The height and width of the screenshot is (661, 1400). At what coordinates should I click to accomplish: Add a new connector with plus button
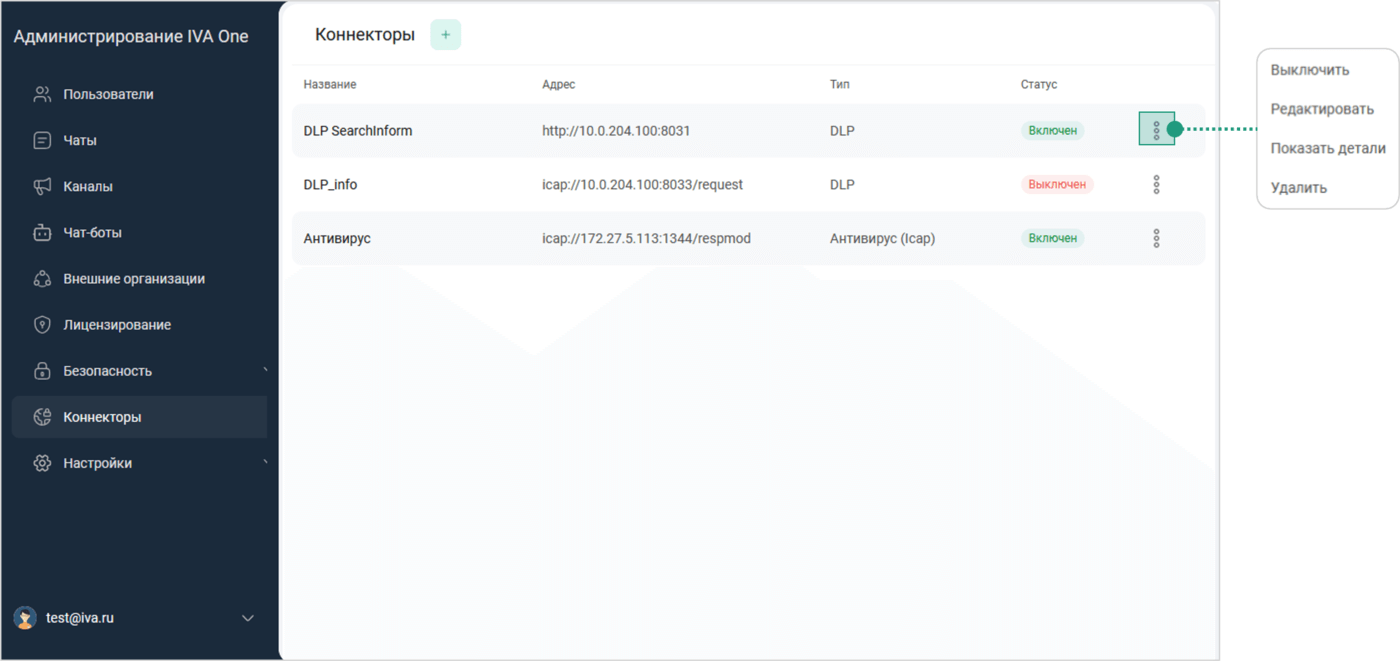(445, 35)
